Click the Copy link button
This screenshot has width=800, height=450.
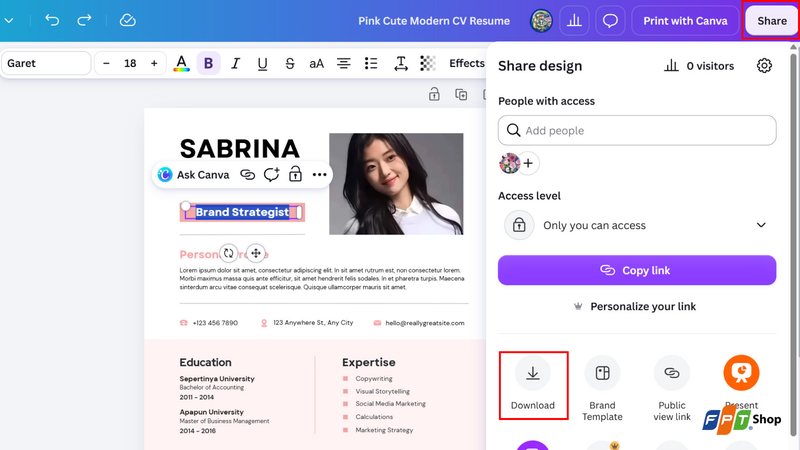click(x=637, y=270)
